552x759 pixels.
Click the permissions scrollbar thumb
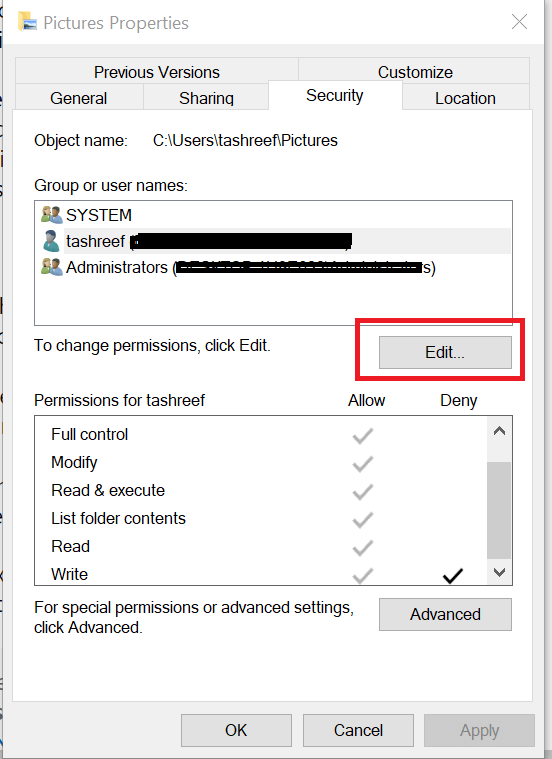point(499,510)
